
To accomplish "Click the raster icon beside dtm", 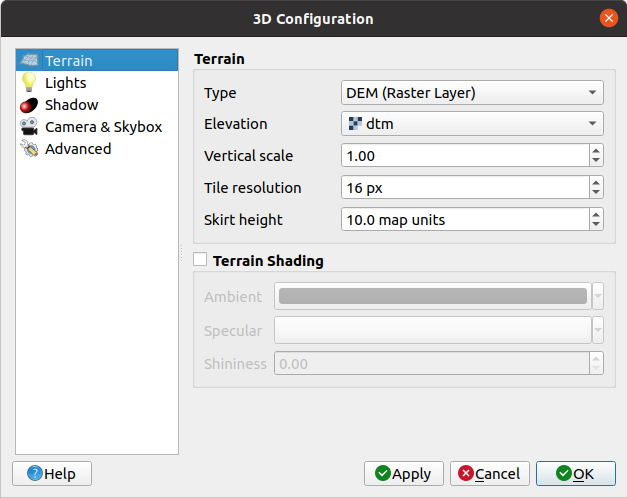I will click(355, 125).
